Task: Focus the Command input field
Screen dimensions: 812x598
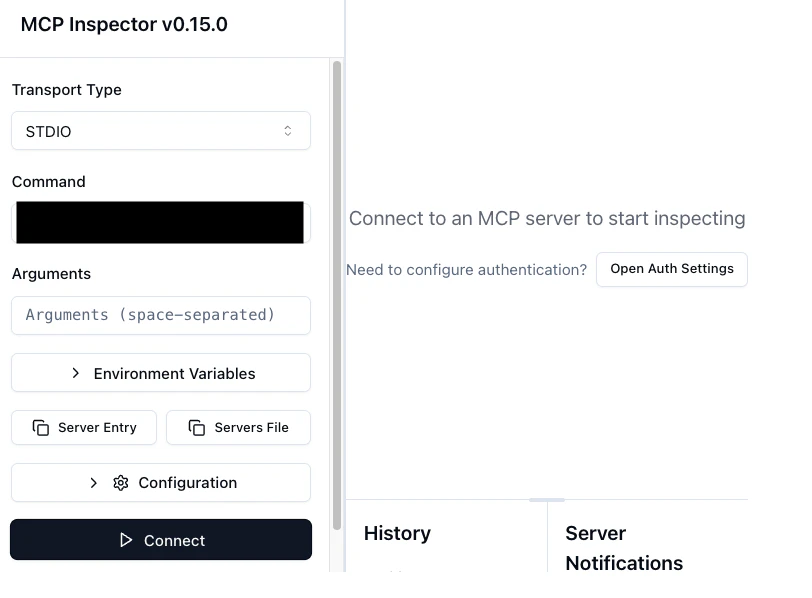Action: pyautogui.click(x=160, y=222)
